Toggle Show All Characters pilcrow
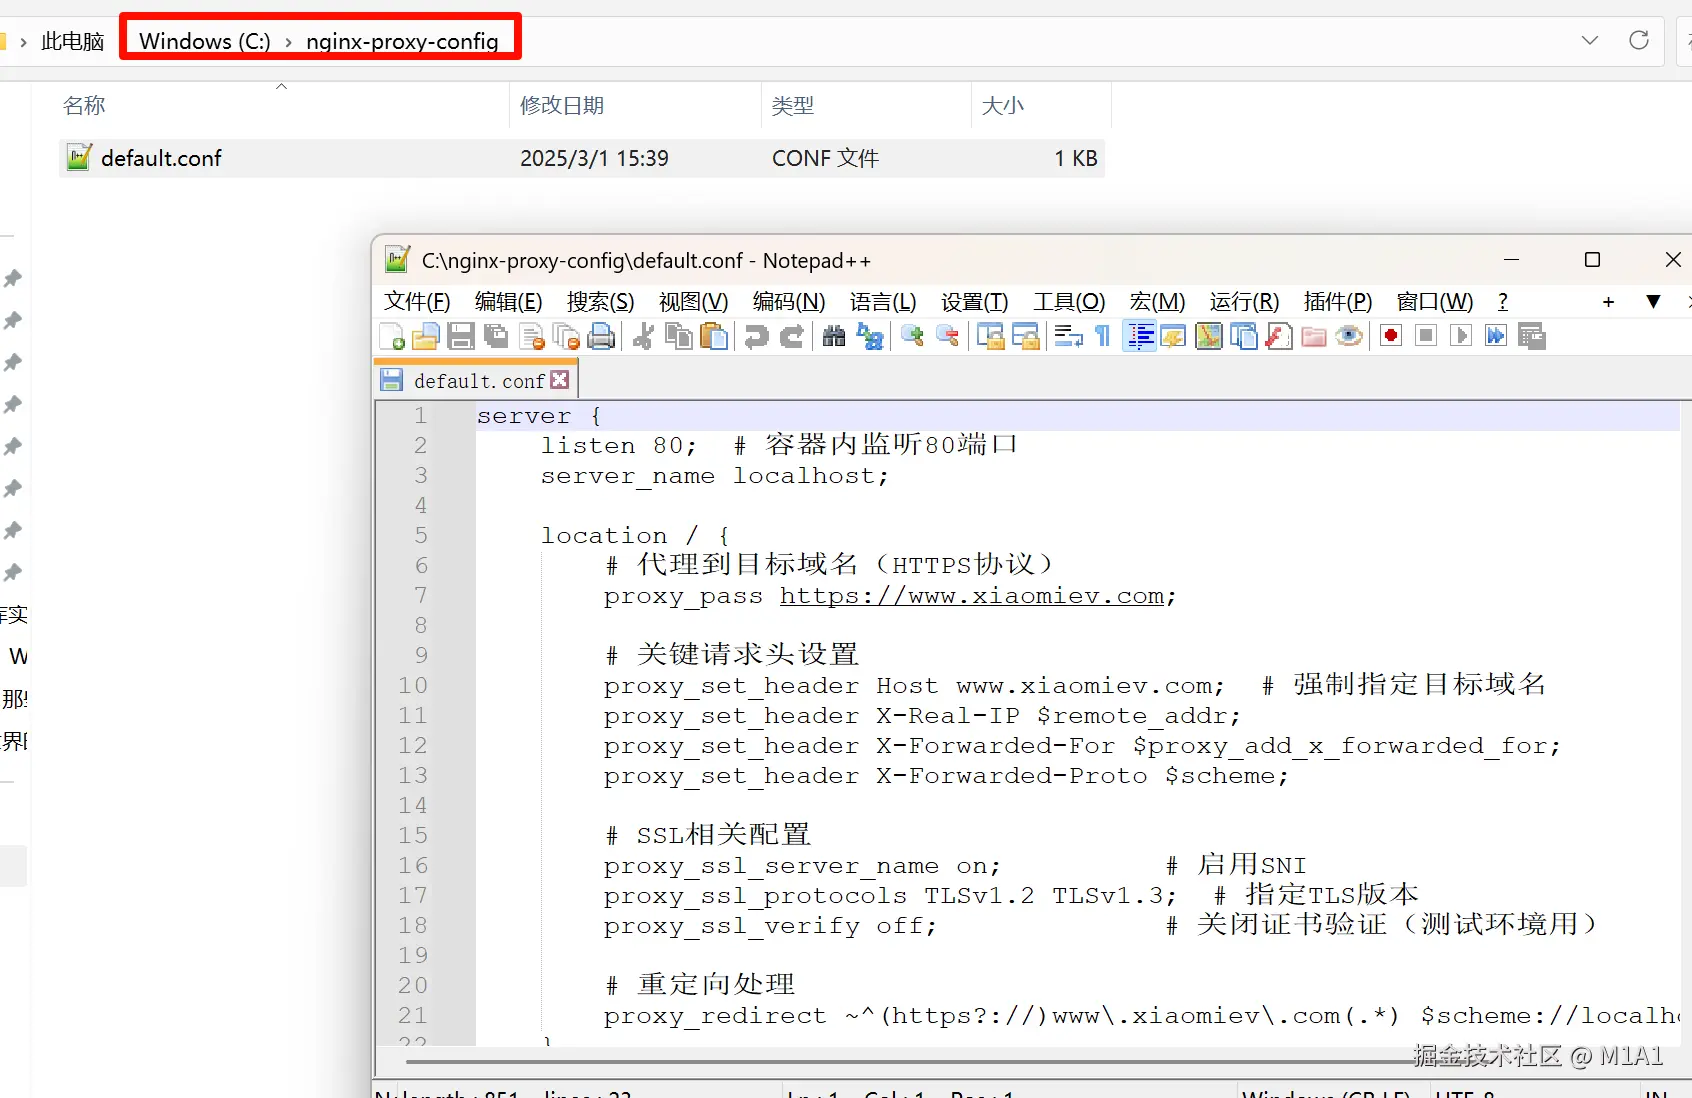1692x1098 pixels. [1103, 337]
